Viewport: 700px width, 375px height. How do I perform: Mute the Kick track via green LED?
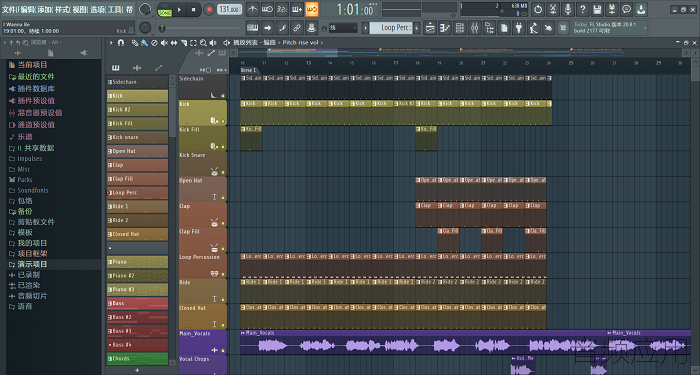coord(223,121)
